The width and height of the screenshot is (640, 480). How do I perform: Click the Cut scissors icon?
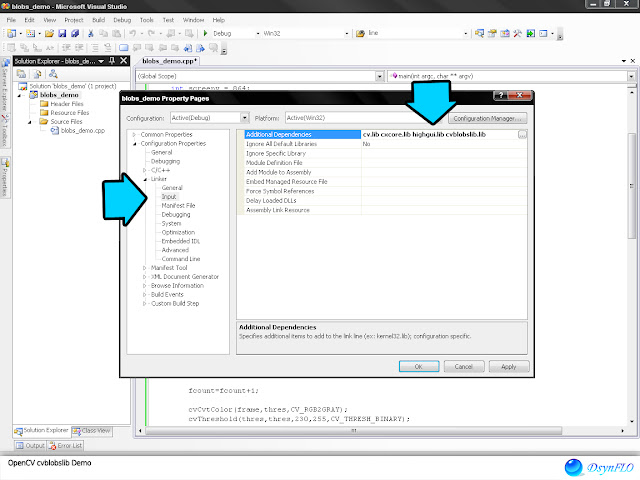click(x=91, y=33)
